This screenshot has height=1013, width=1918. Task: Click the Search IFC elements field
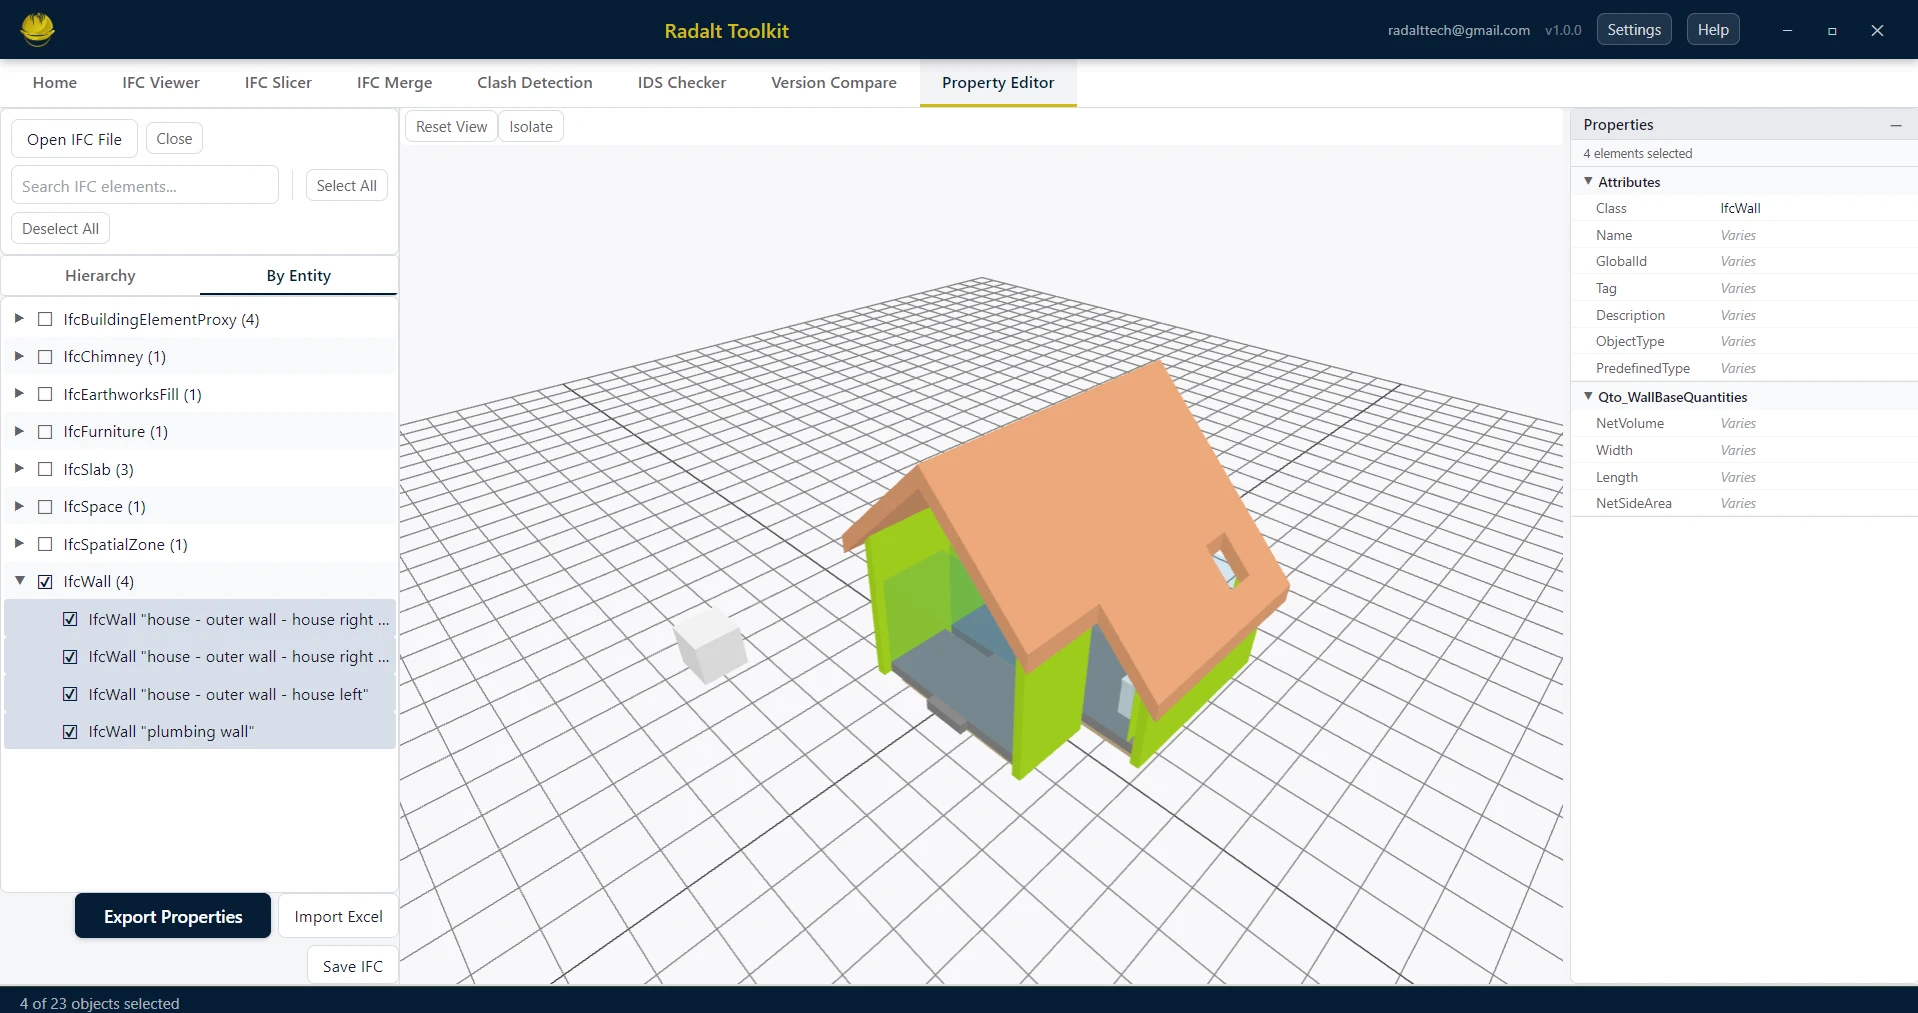click(144, 185)
